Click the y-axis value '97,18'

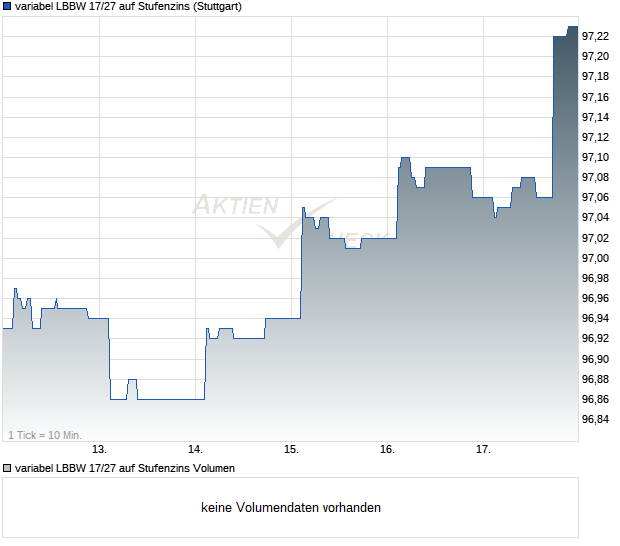[595, 77]
